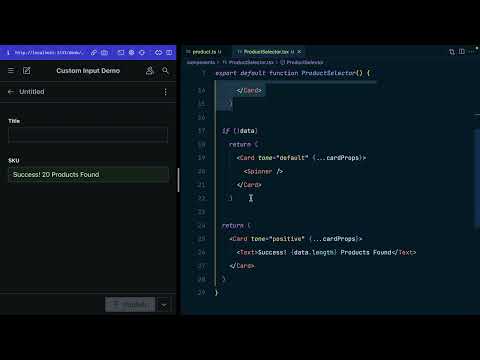Click the globe icon in preview bar
Screen dimensions: 480x360
(x=132, y=53)
